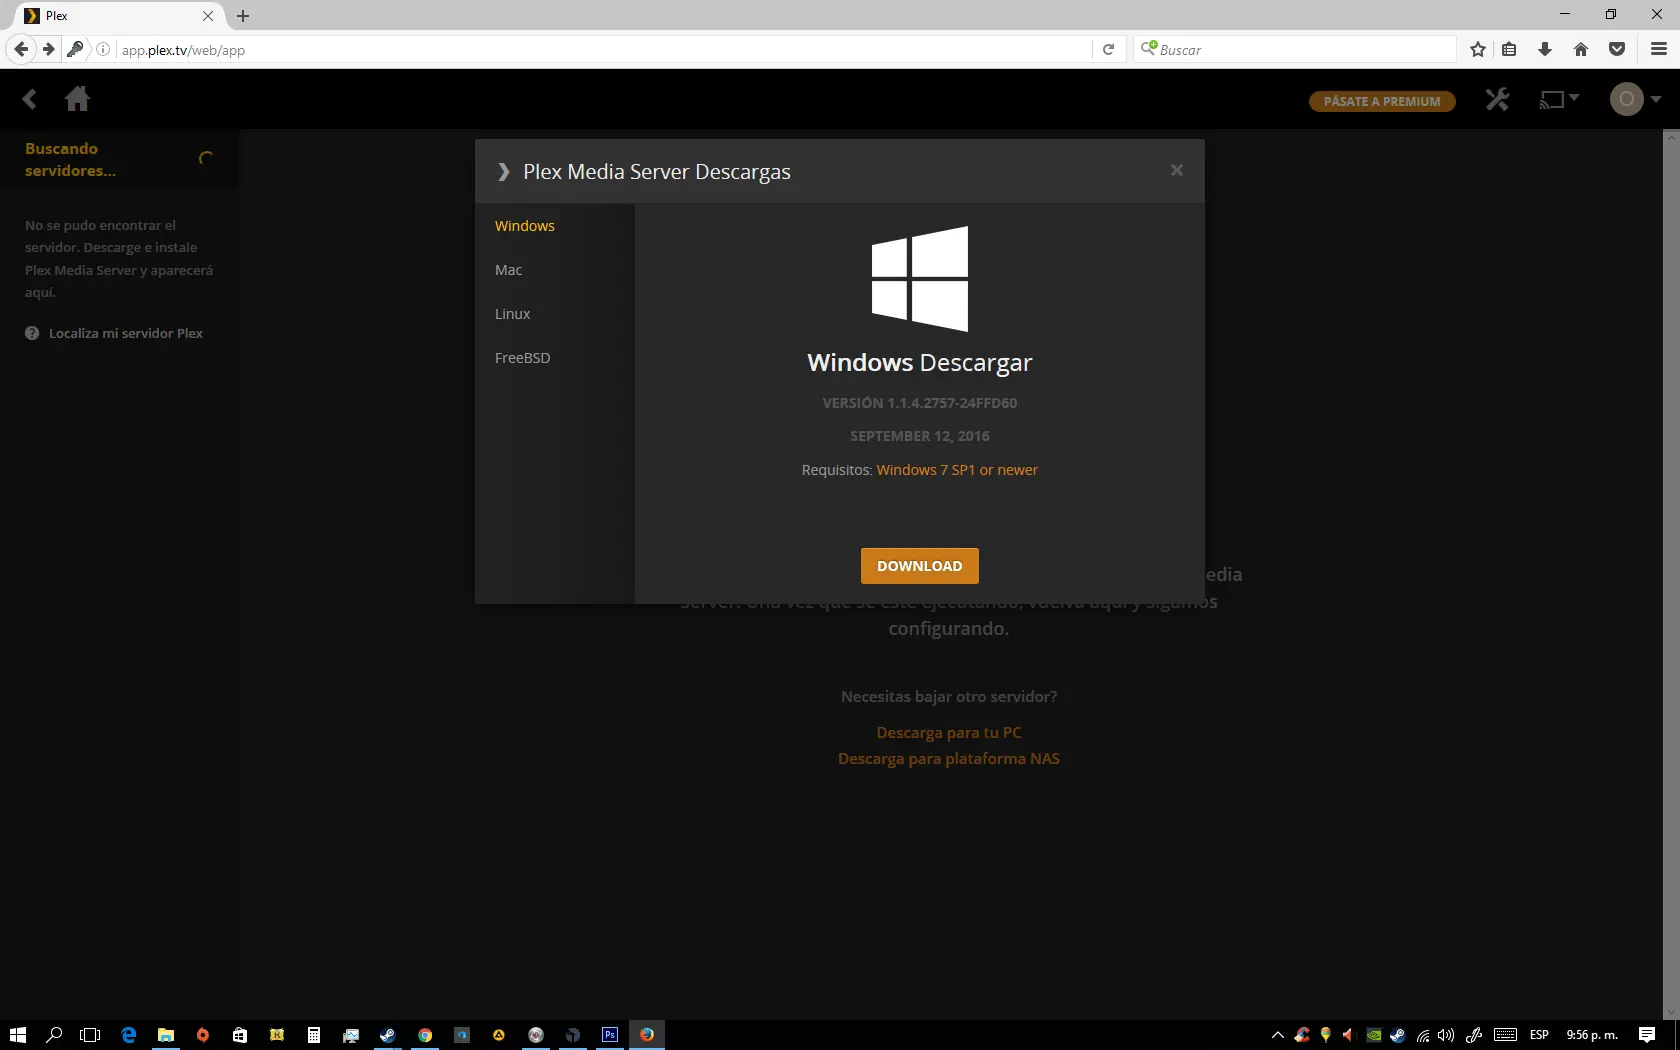
Task: Open the touch keyboard tray icon
Action: [1505, 1035]
